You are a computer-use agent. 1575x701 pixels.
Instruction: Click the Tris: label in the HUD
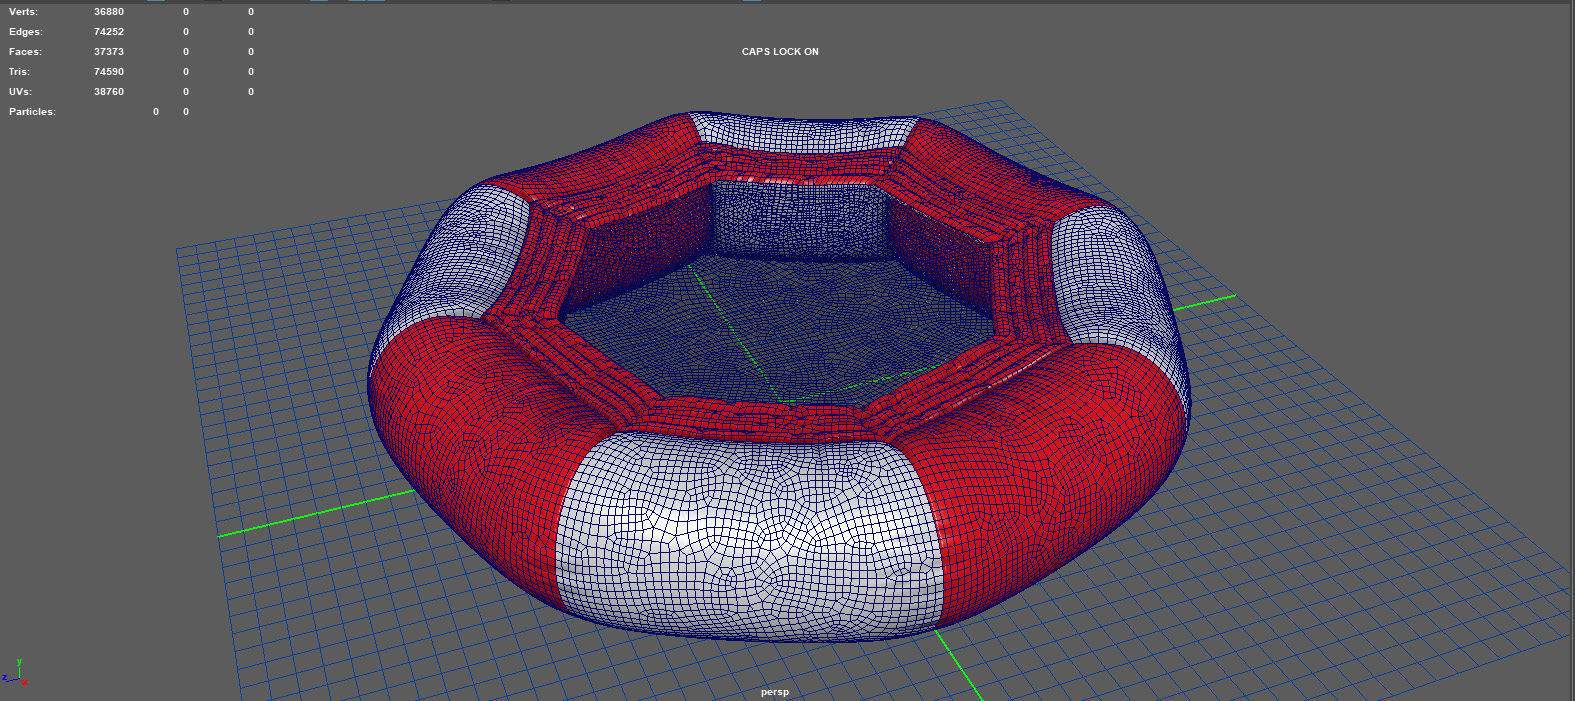20,72
